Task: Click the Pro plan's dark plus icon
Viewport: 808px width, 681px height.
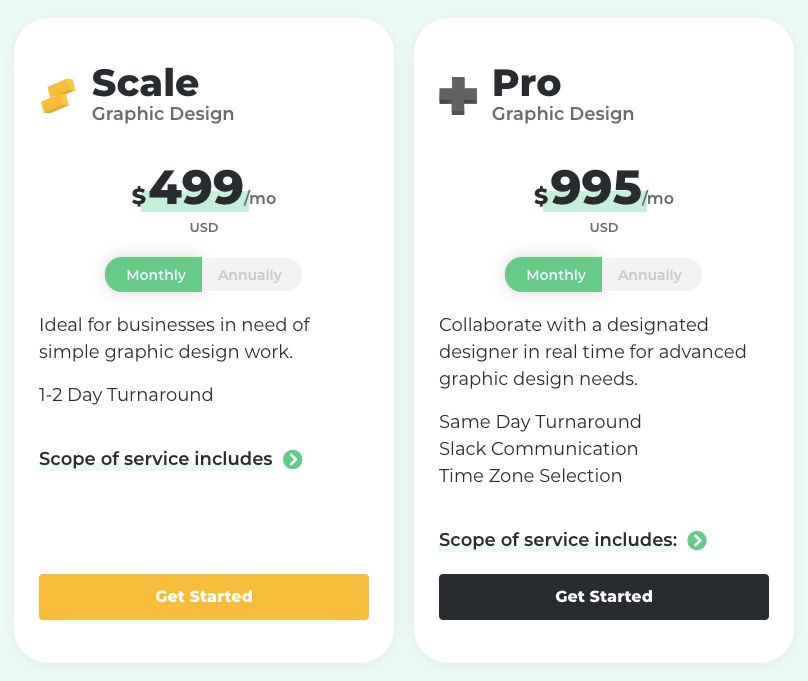Action: [457, 95]
